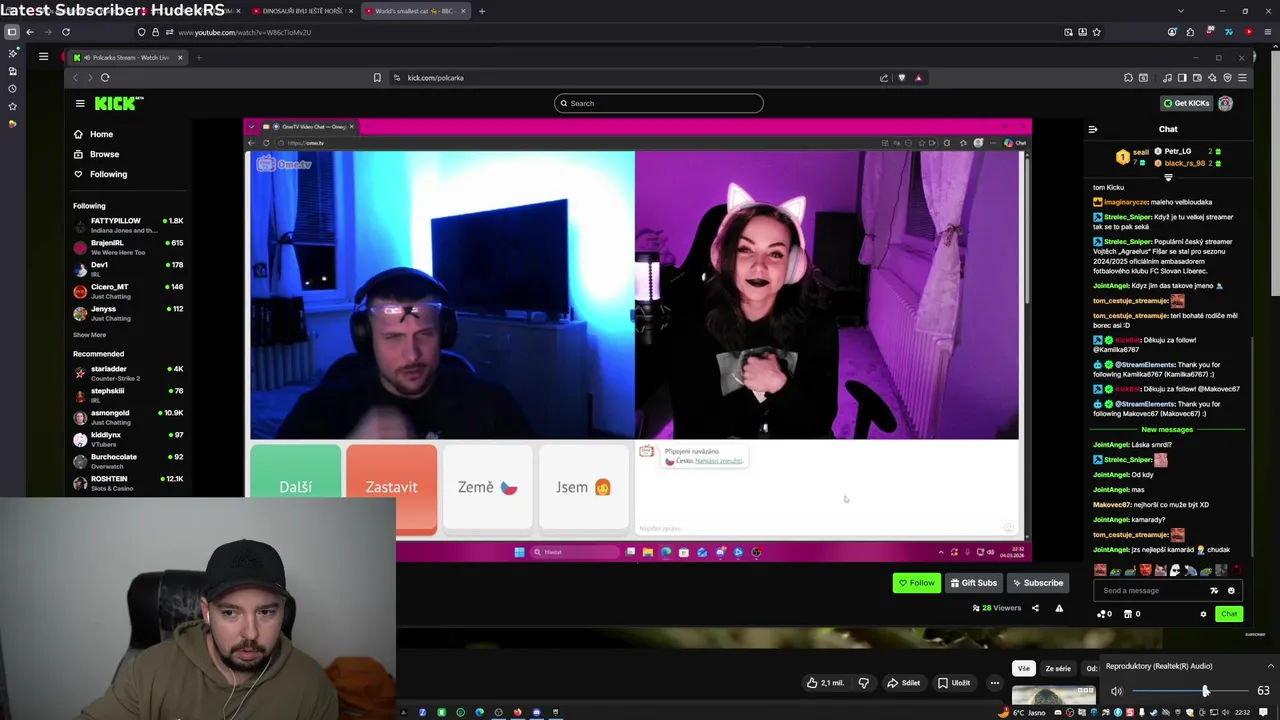The height and width of the screenshot is (720, 1280).
Task: Expand the gift leaderboard chevron
Action: (1168, 178)
